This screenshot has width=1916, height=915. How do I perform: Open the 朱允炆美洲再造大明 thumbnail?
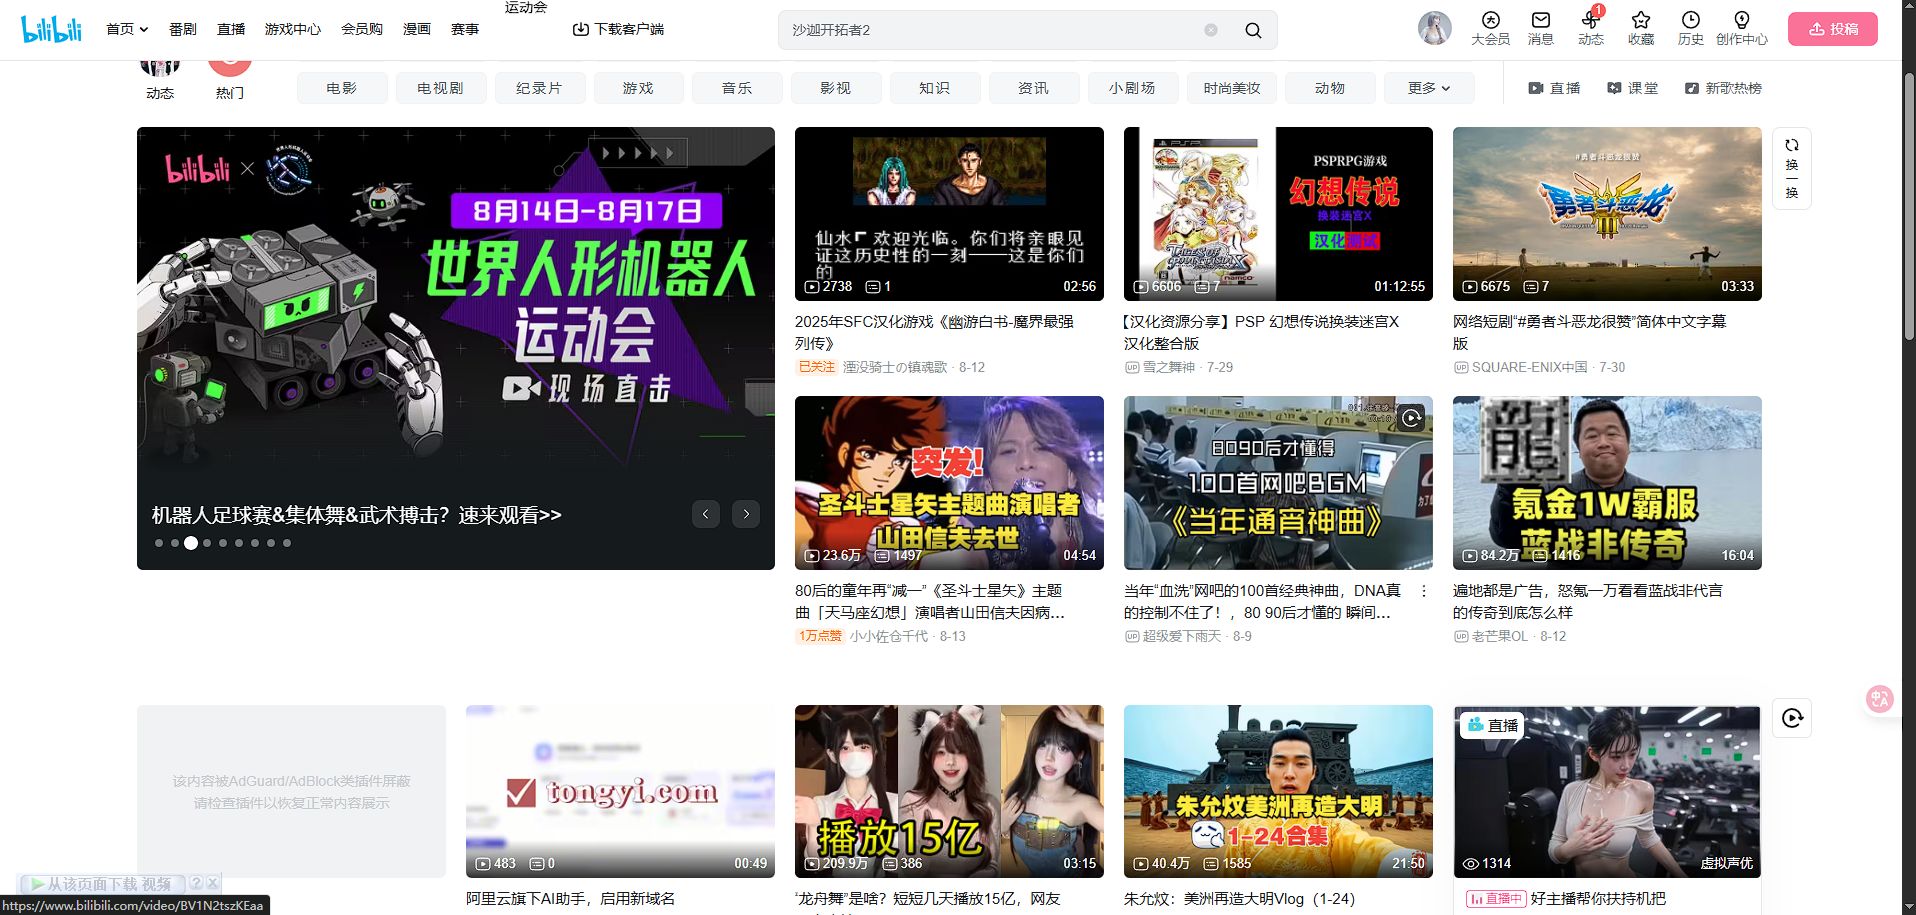point(1278,792)
